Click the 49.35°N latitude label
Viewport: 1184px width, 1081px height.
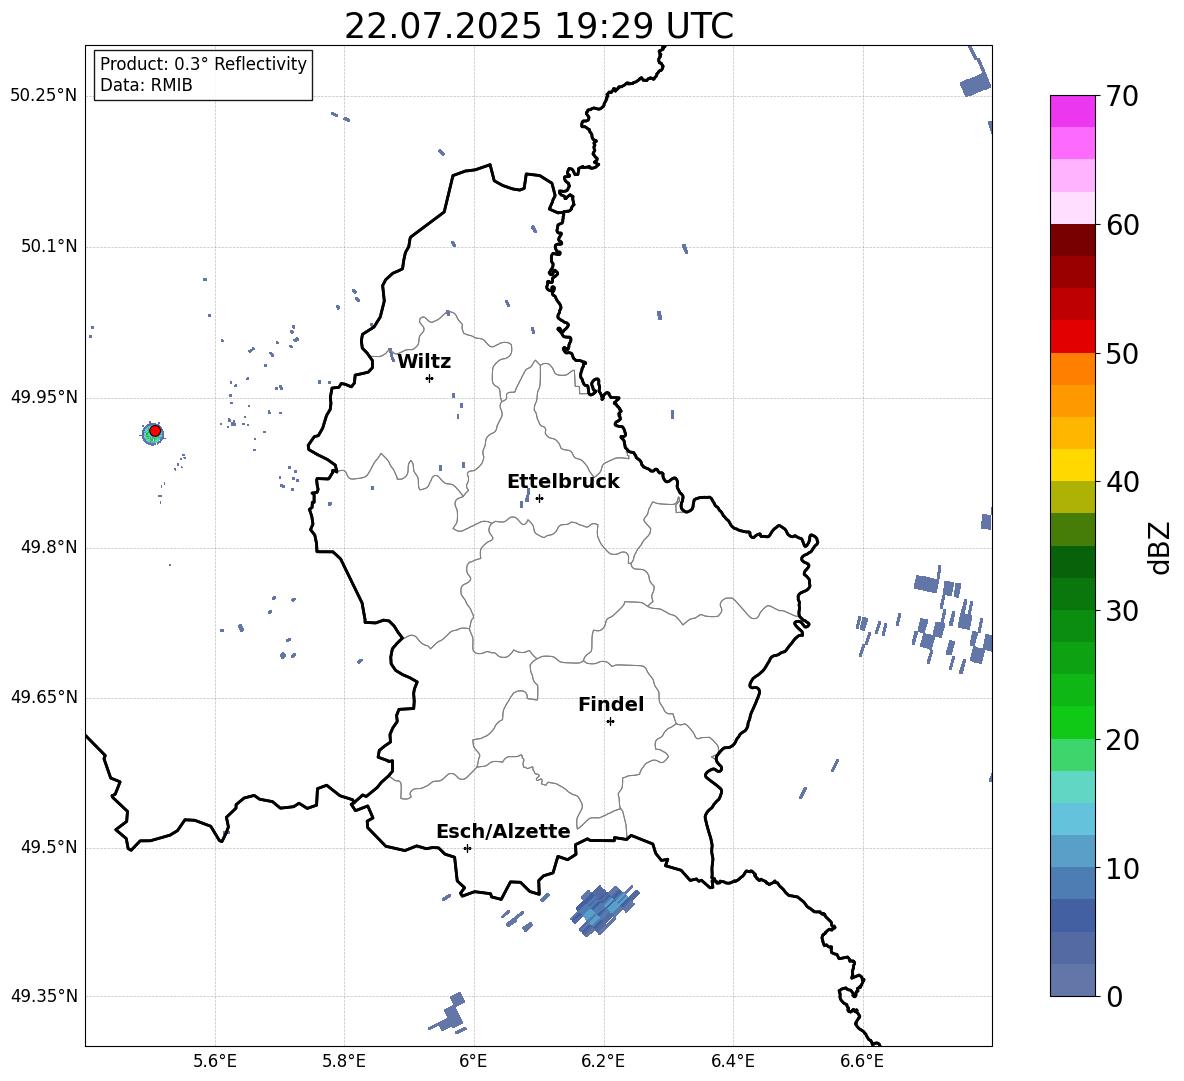[44, 996]
